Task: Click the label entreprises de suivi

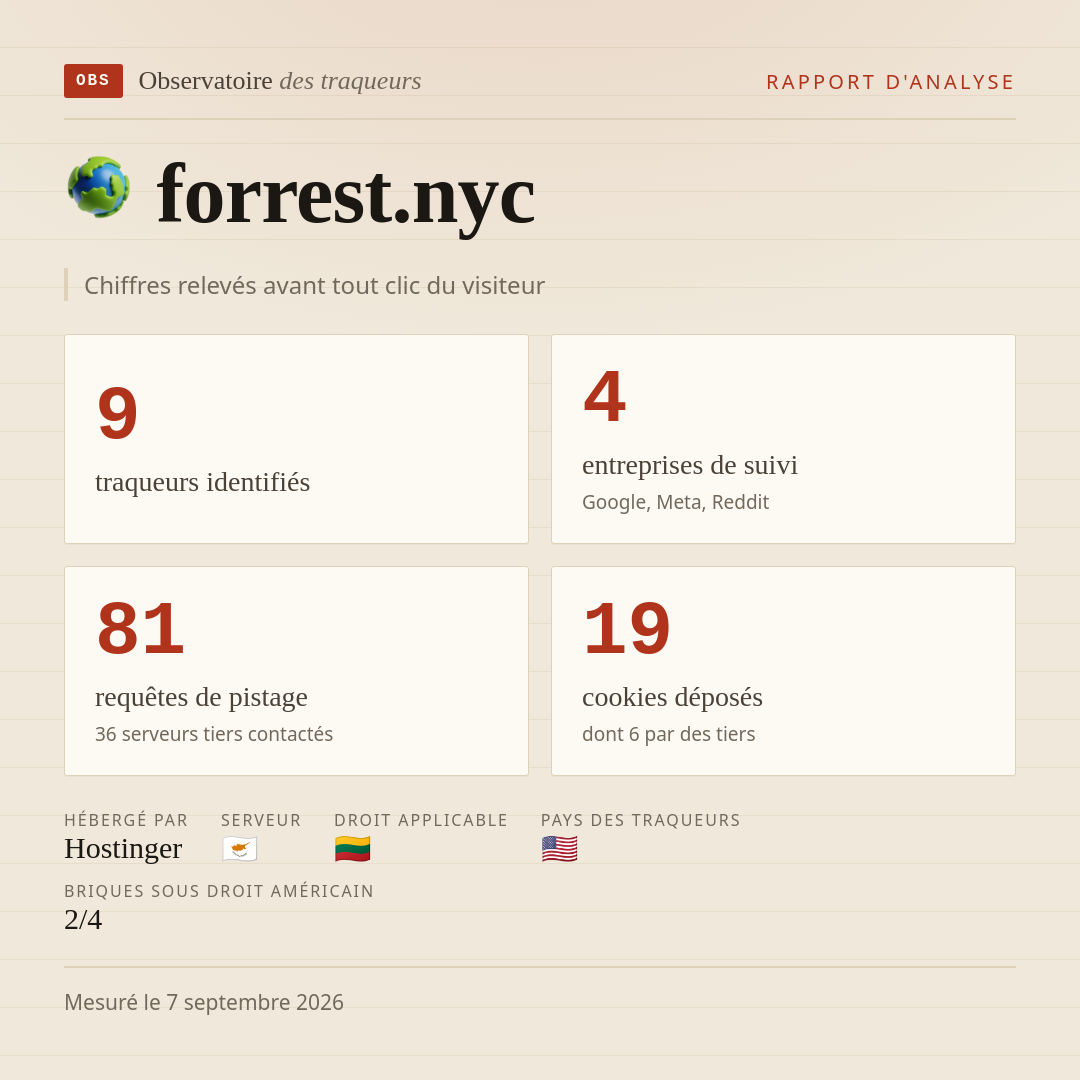Action: click(689, 465)
